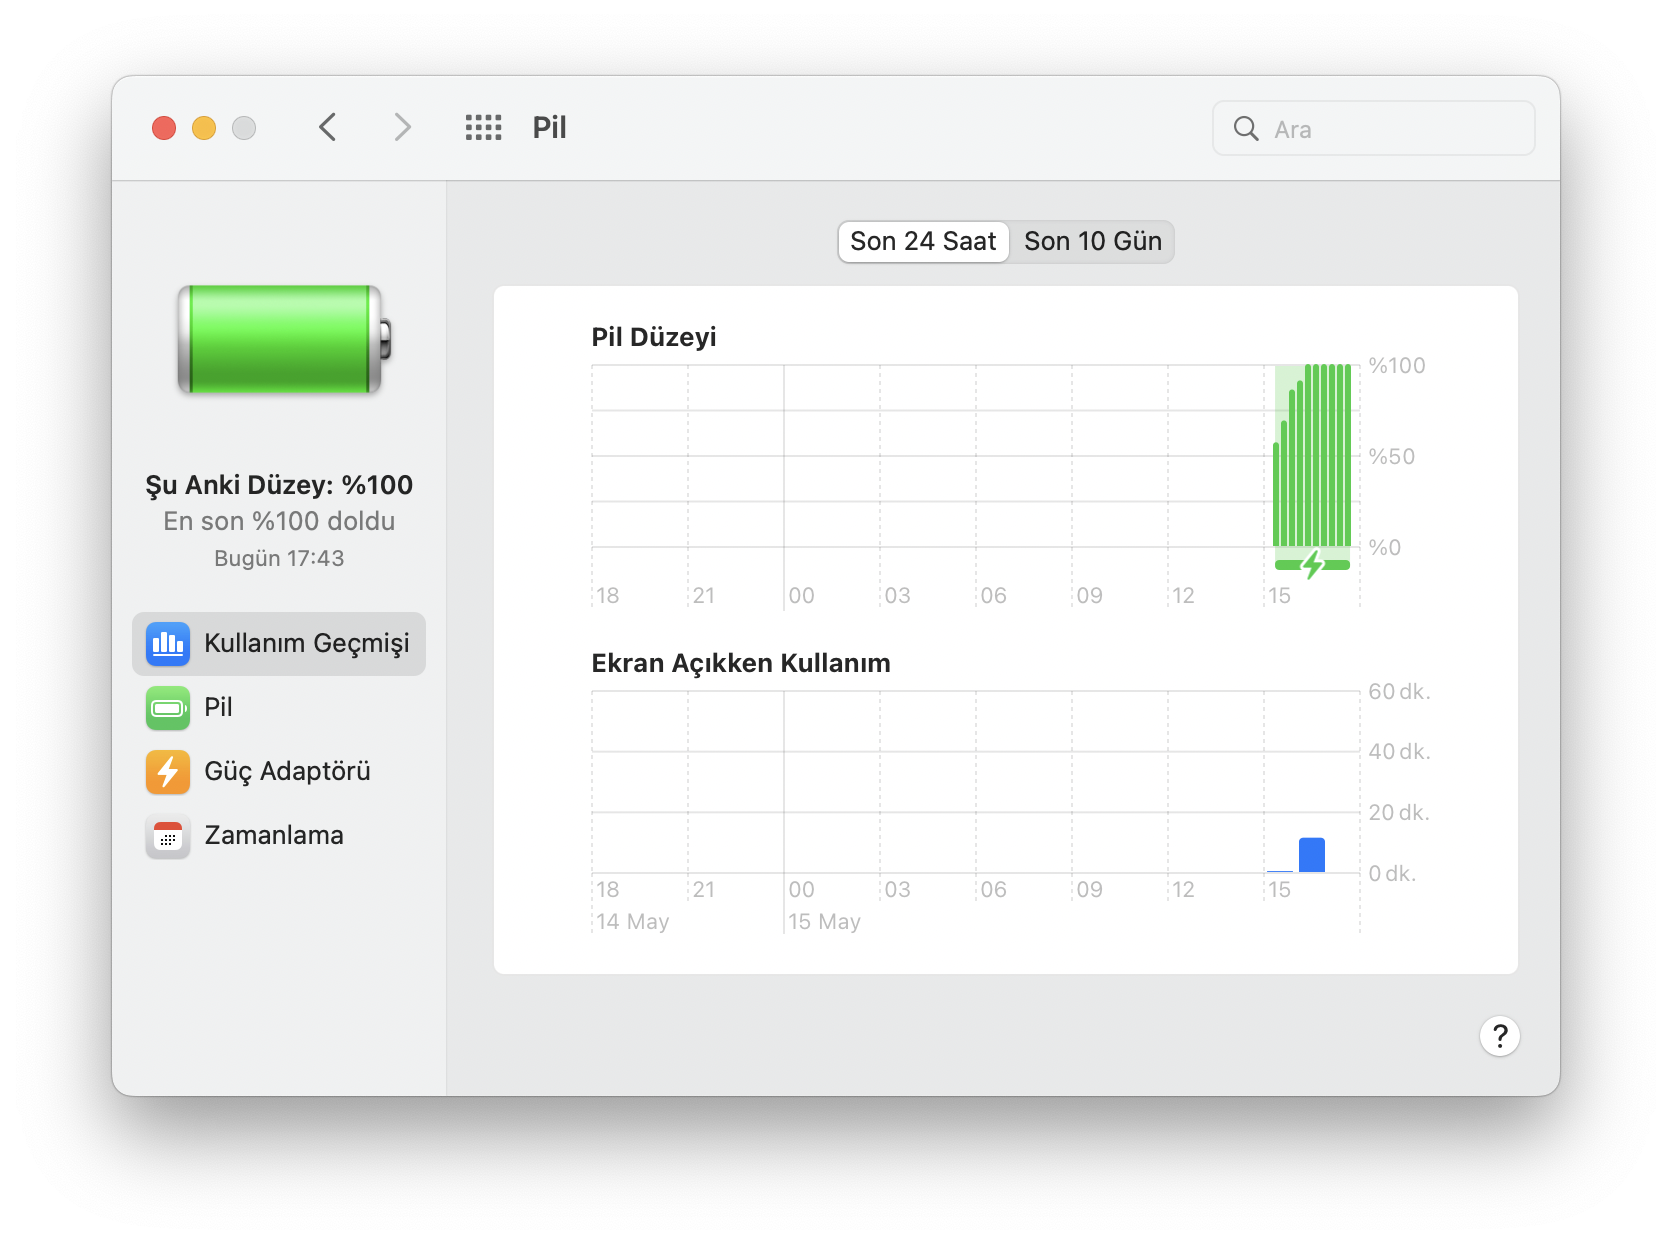Switch to Son 10 Gün view
This screenshot has height=1244, width=1672.
click(x=1093, y=241)
